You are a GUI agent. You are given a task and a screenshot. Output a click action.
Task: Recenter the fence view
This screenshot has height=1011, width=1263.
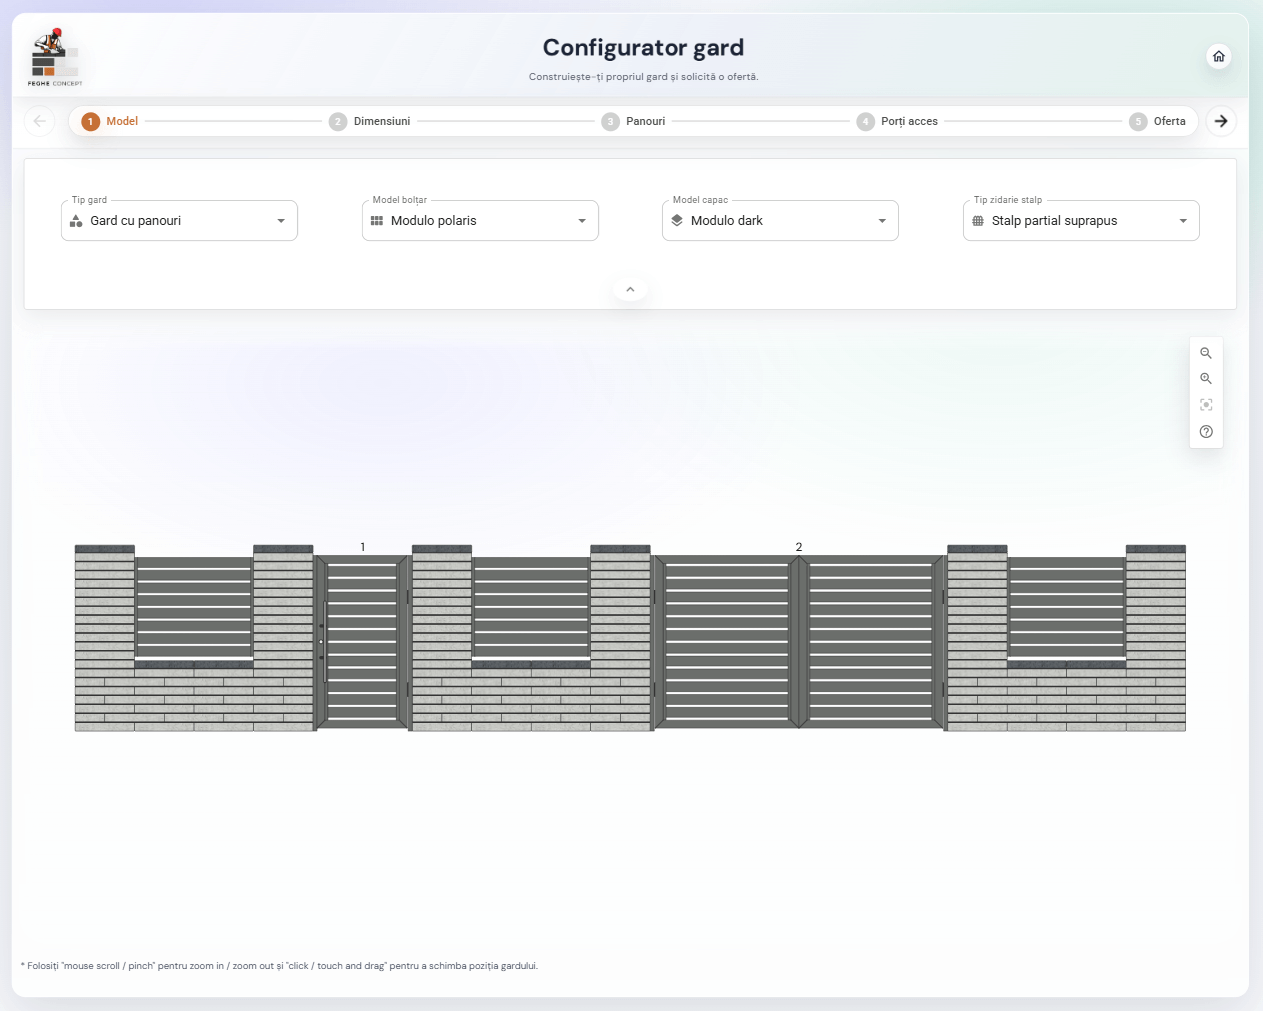[x=1206, y=405]
